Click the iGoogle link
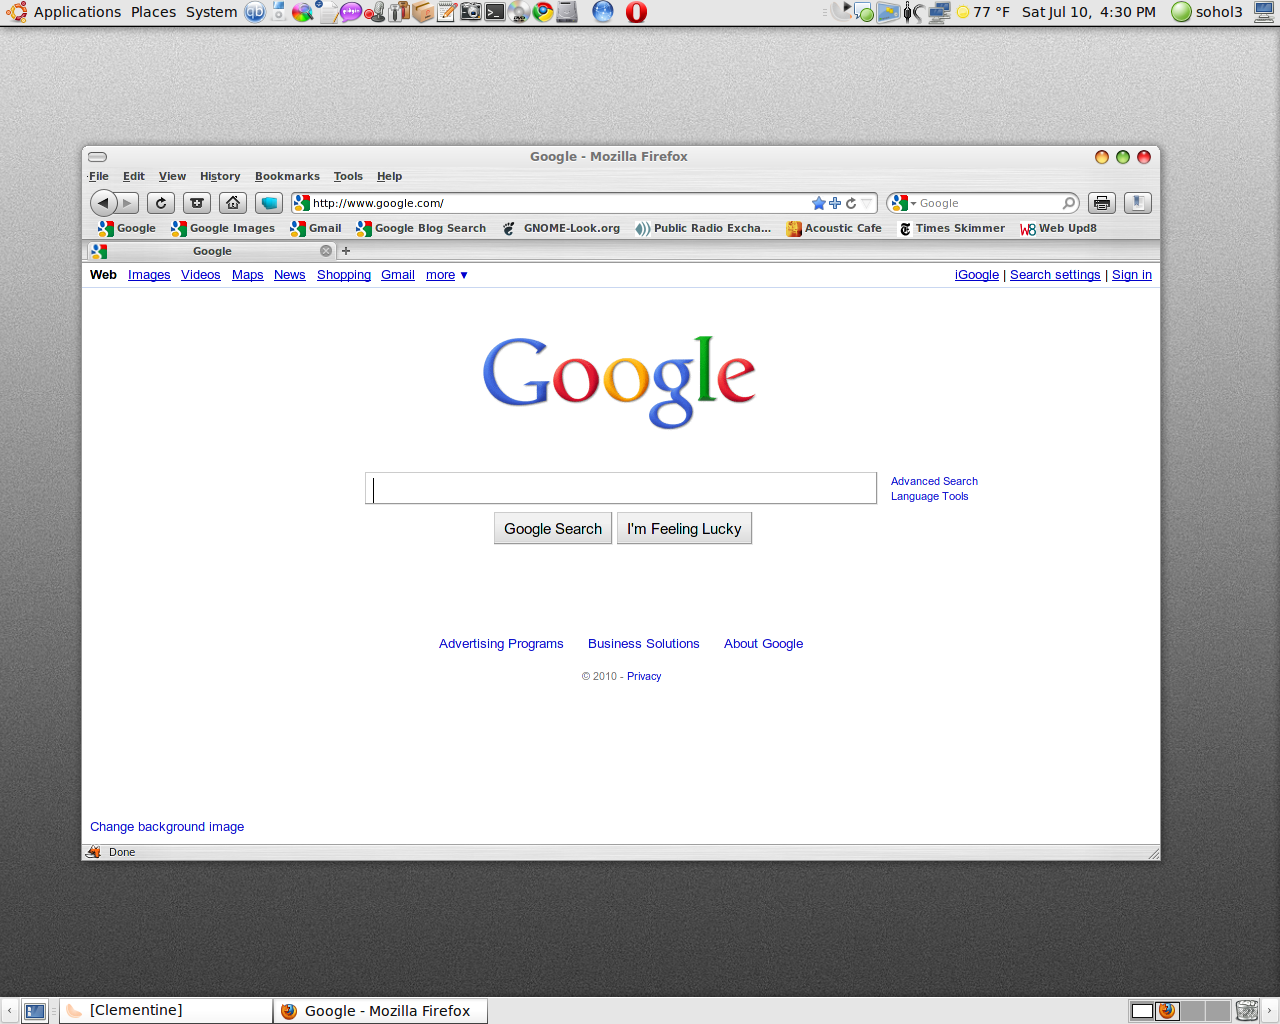The height and width of the screenshot is (1024, 1280). (x=977, y=275)
